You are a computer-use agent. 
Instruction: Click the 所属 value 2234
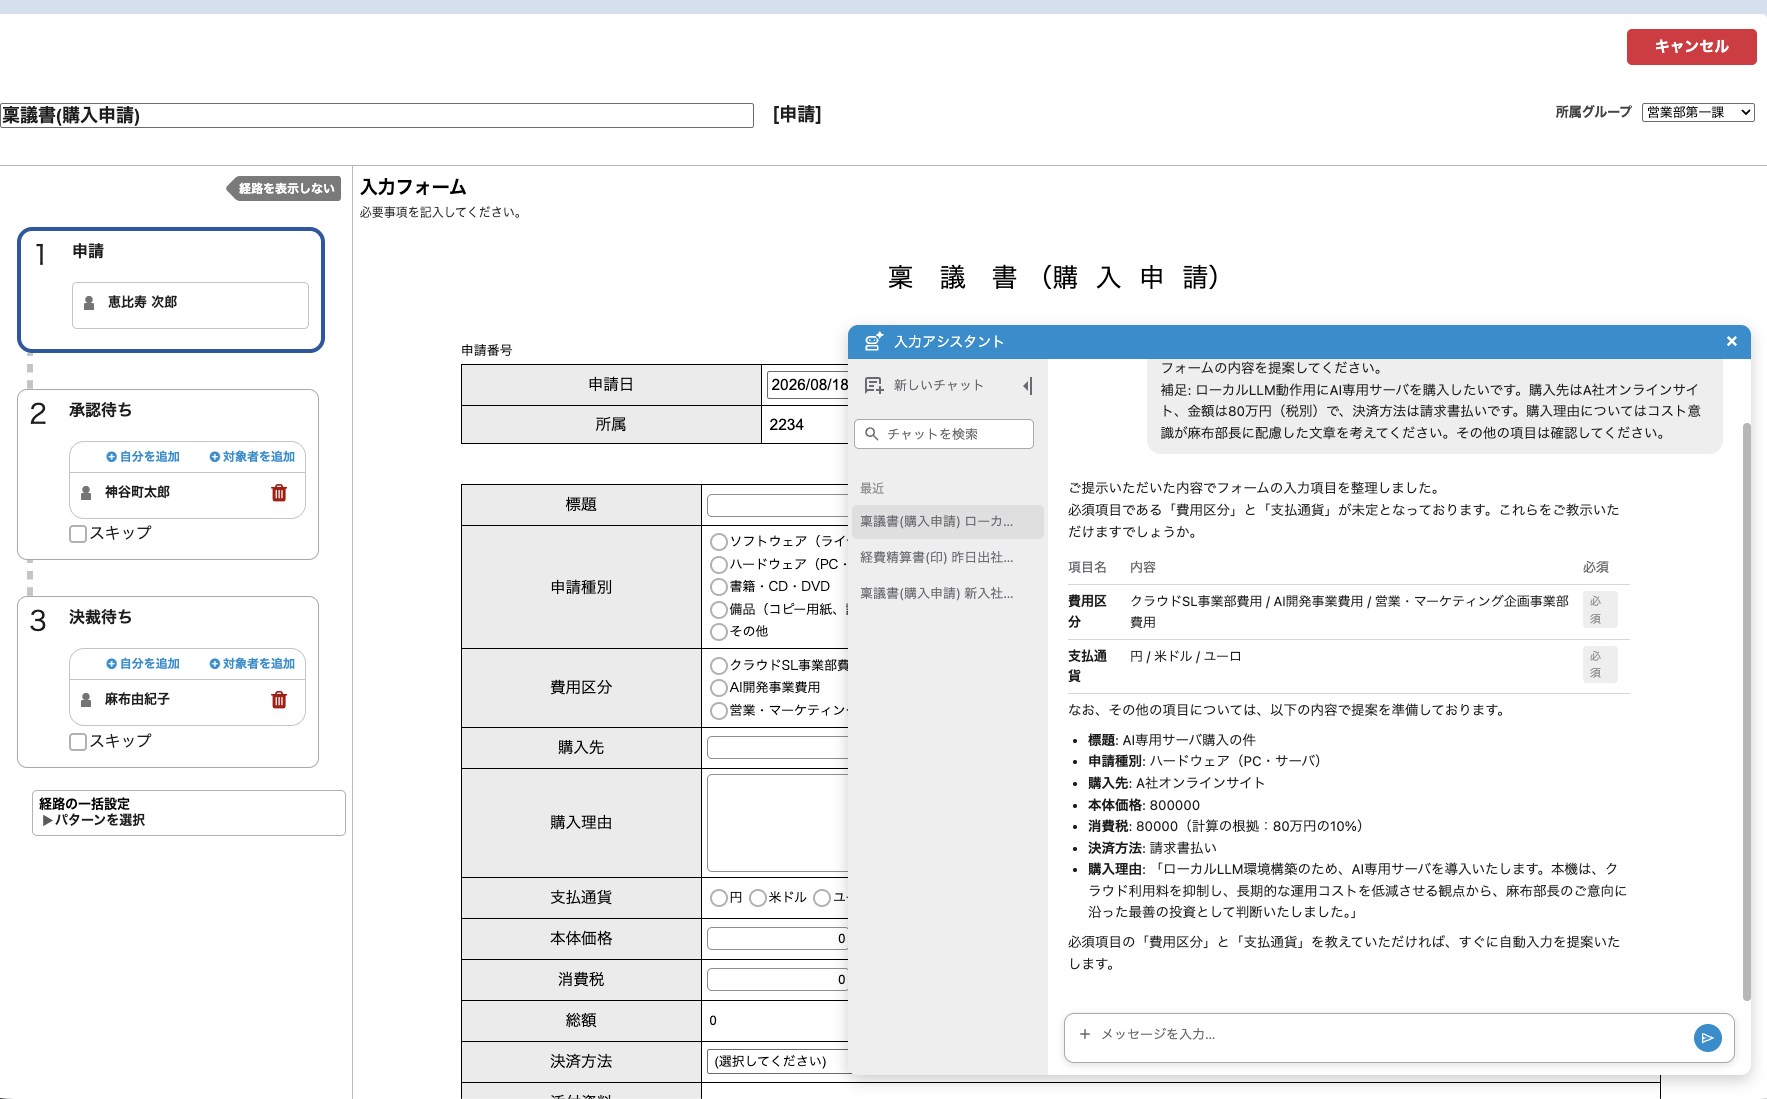pos(786,425)
